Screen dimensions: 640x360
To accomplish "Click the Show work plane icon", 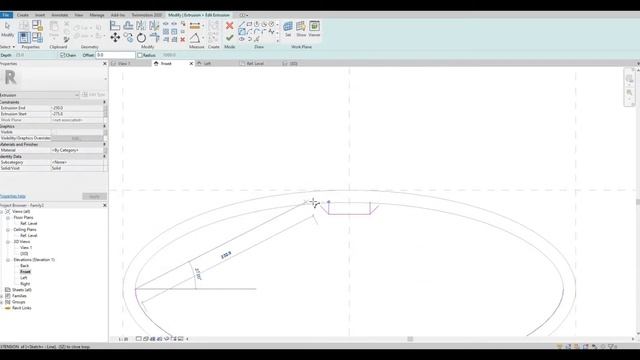I will point(301,27).
